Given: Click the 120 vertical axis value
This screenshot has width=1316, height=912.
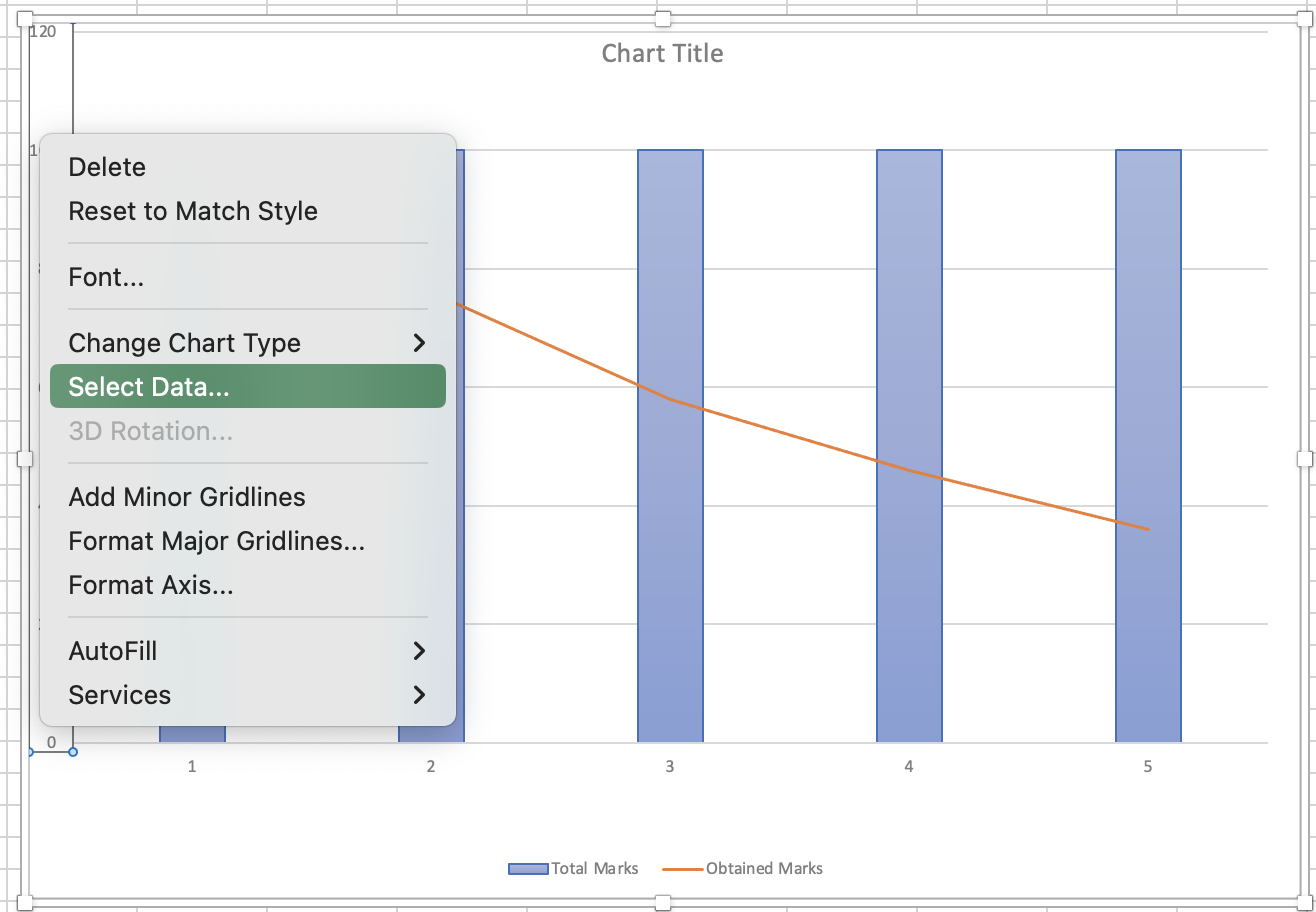Looking at the screenshot, I should click(x=43, y=31).
